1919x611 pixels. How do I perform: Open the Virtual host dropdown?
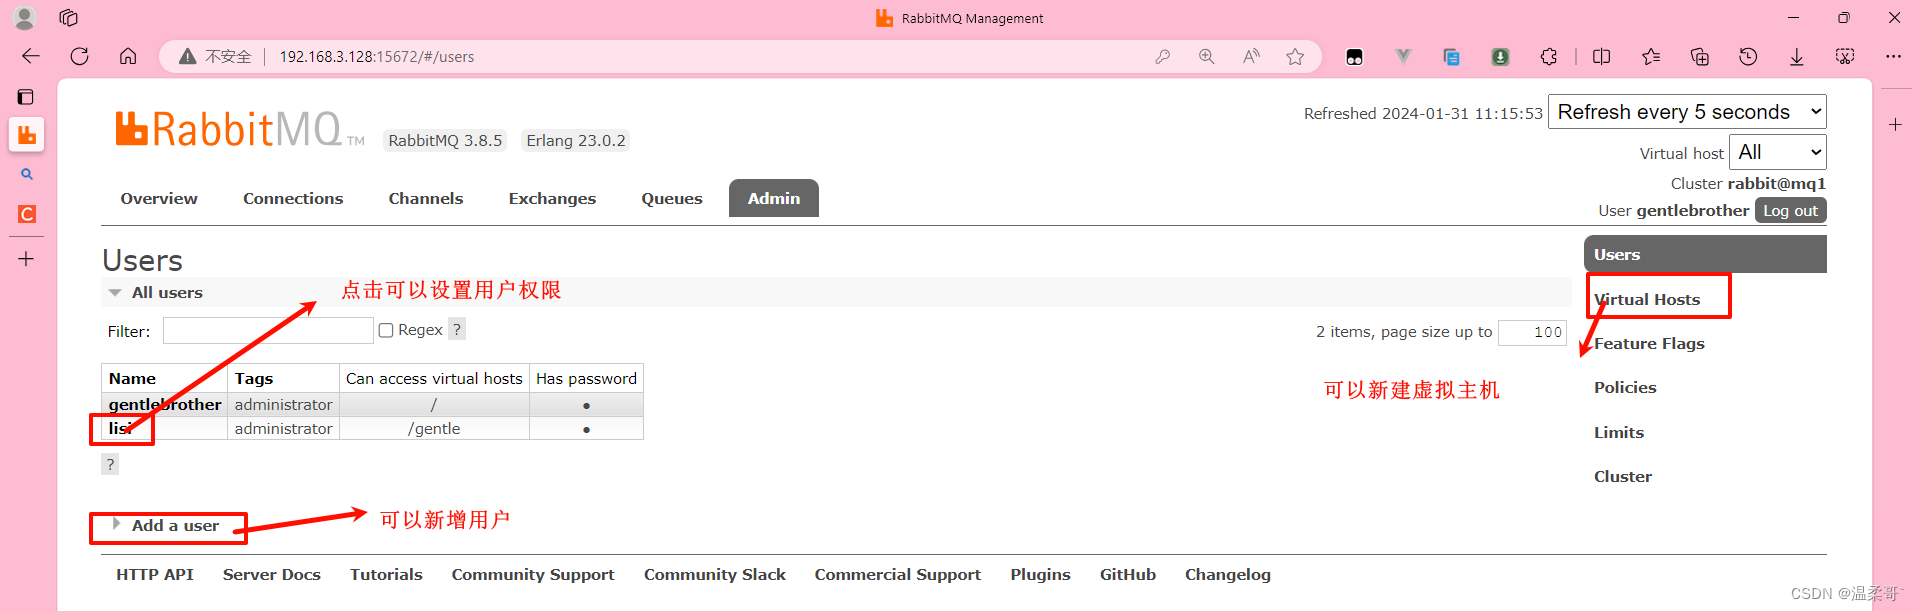(x=1777, y=152)
